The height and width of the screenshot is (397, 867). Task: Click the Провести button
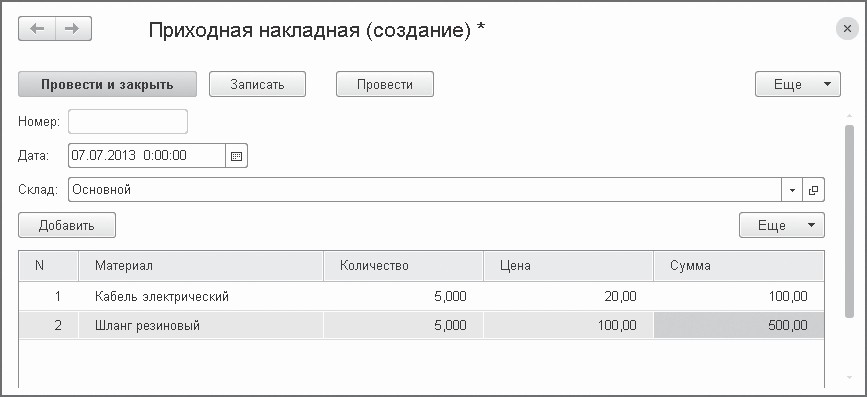385,85
